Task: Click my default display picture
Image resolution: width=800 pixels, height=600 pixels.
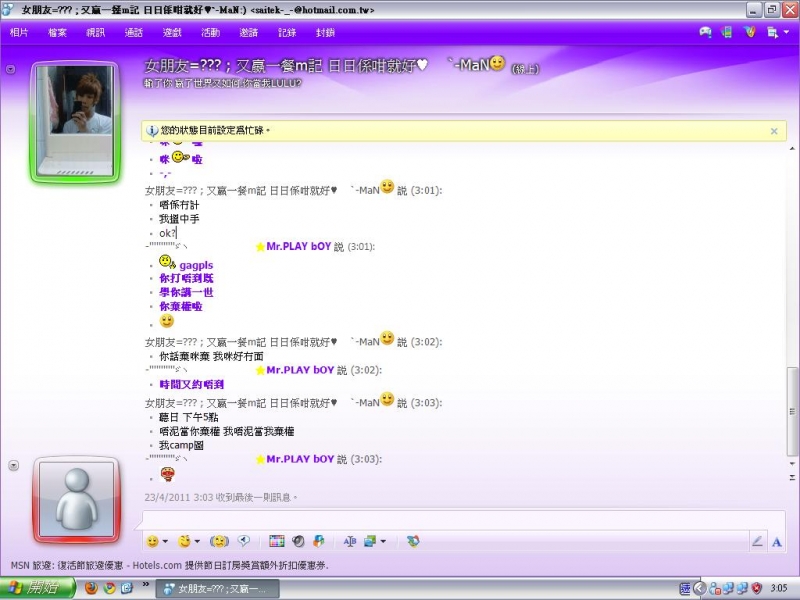Action: coord(77,499)
